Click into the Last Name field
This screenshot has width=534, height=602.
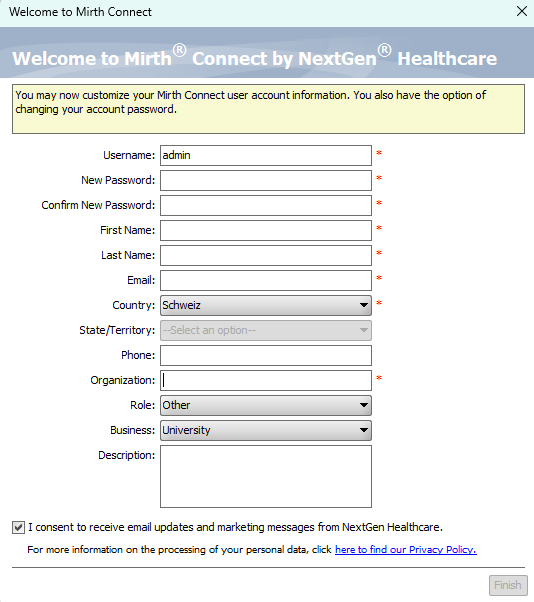(266, 255)
